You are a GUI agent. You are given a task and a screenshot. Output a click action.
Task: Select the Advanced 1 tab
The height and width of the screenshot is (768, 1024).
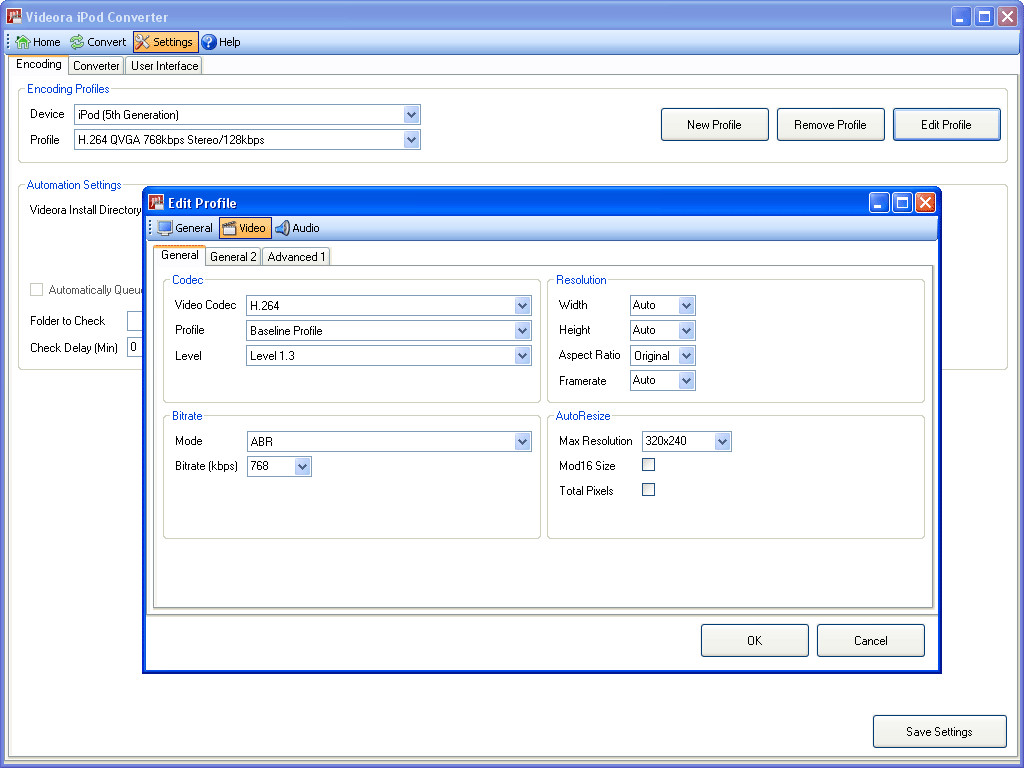[x=296, y=257]
